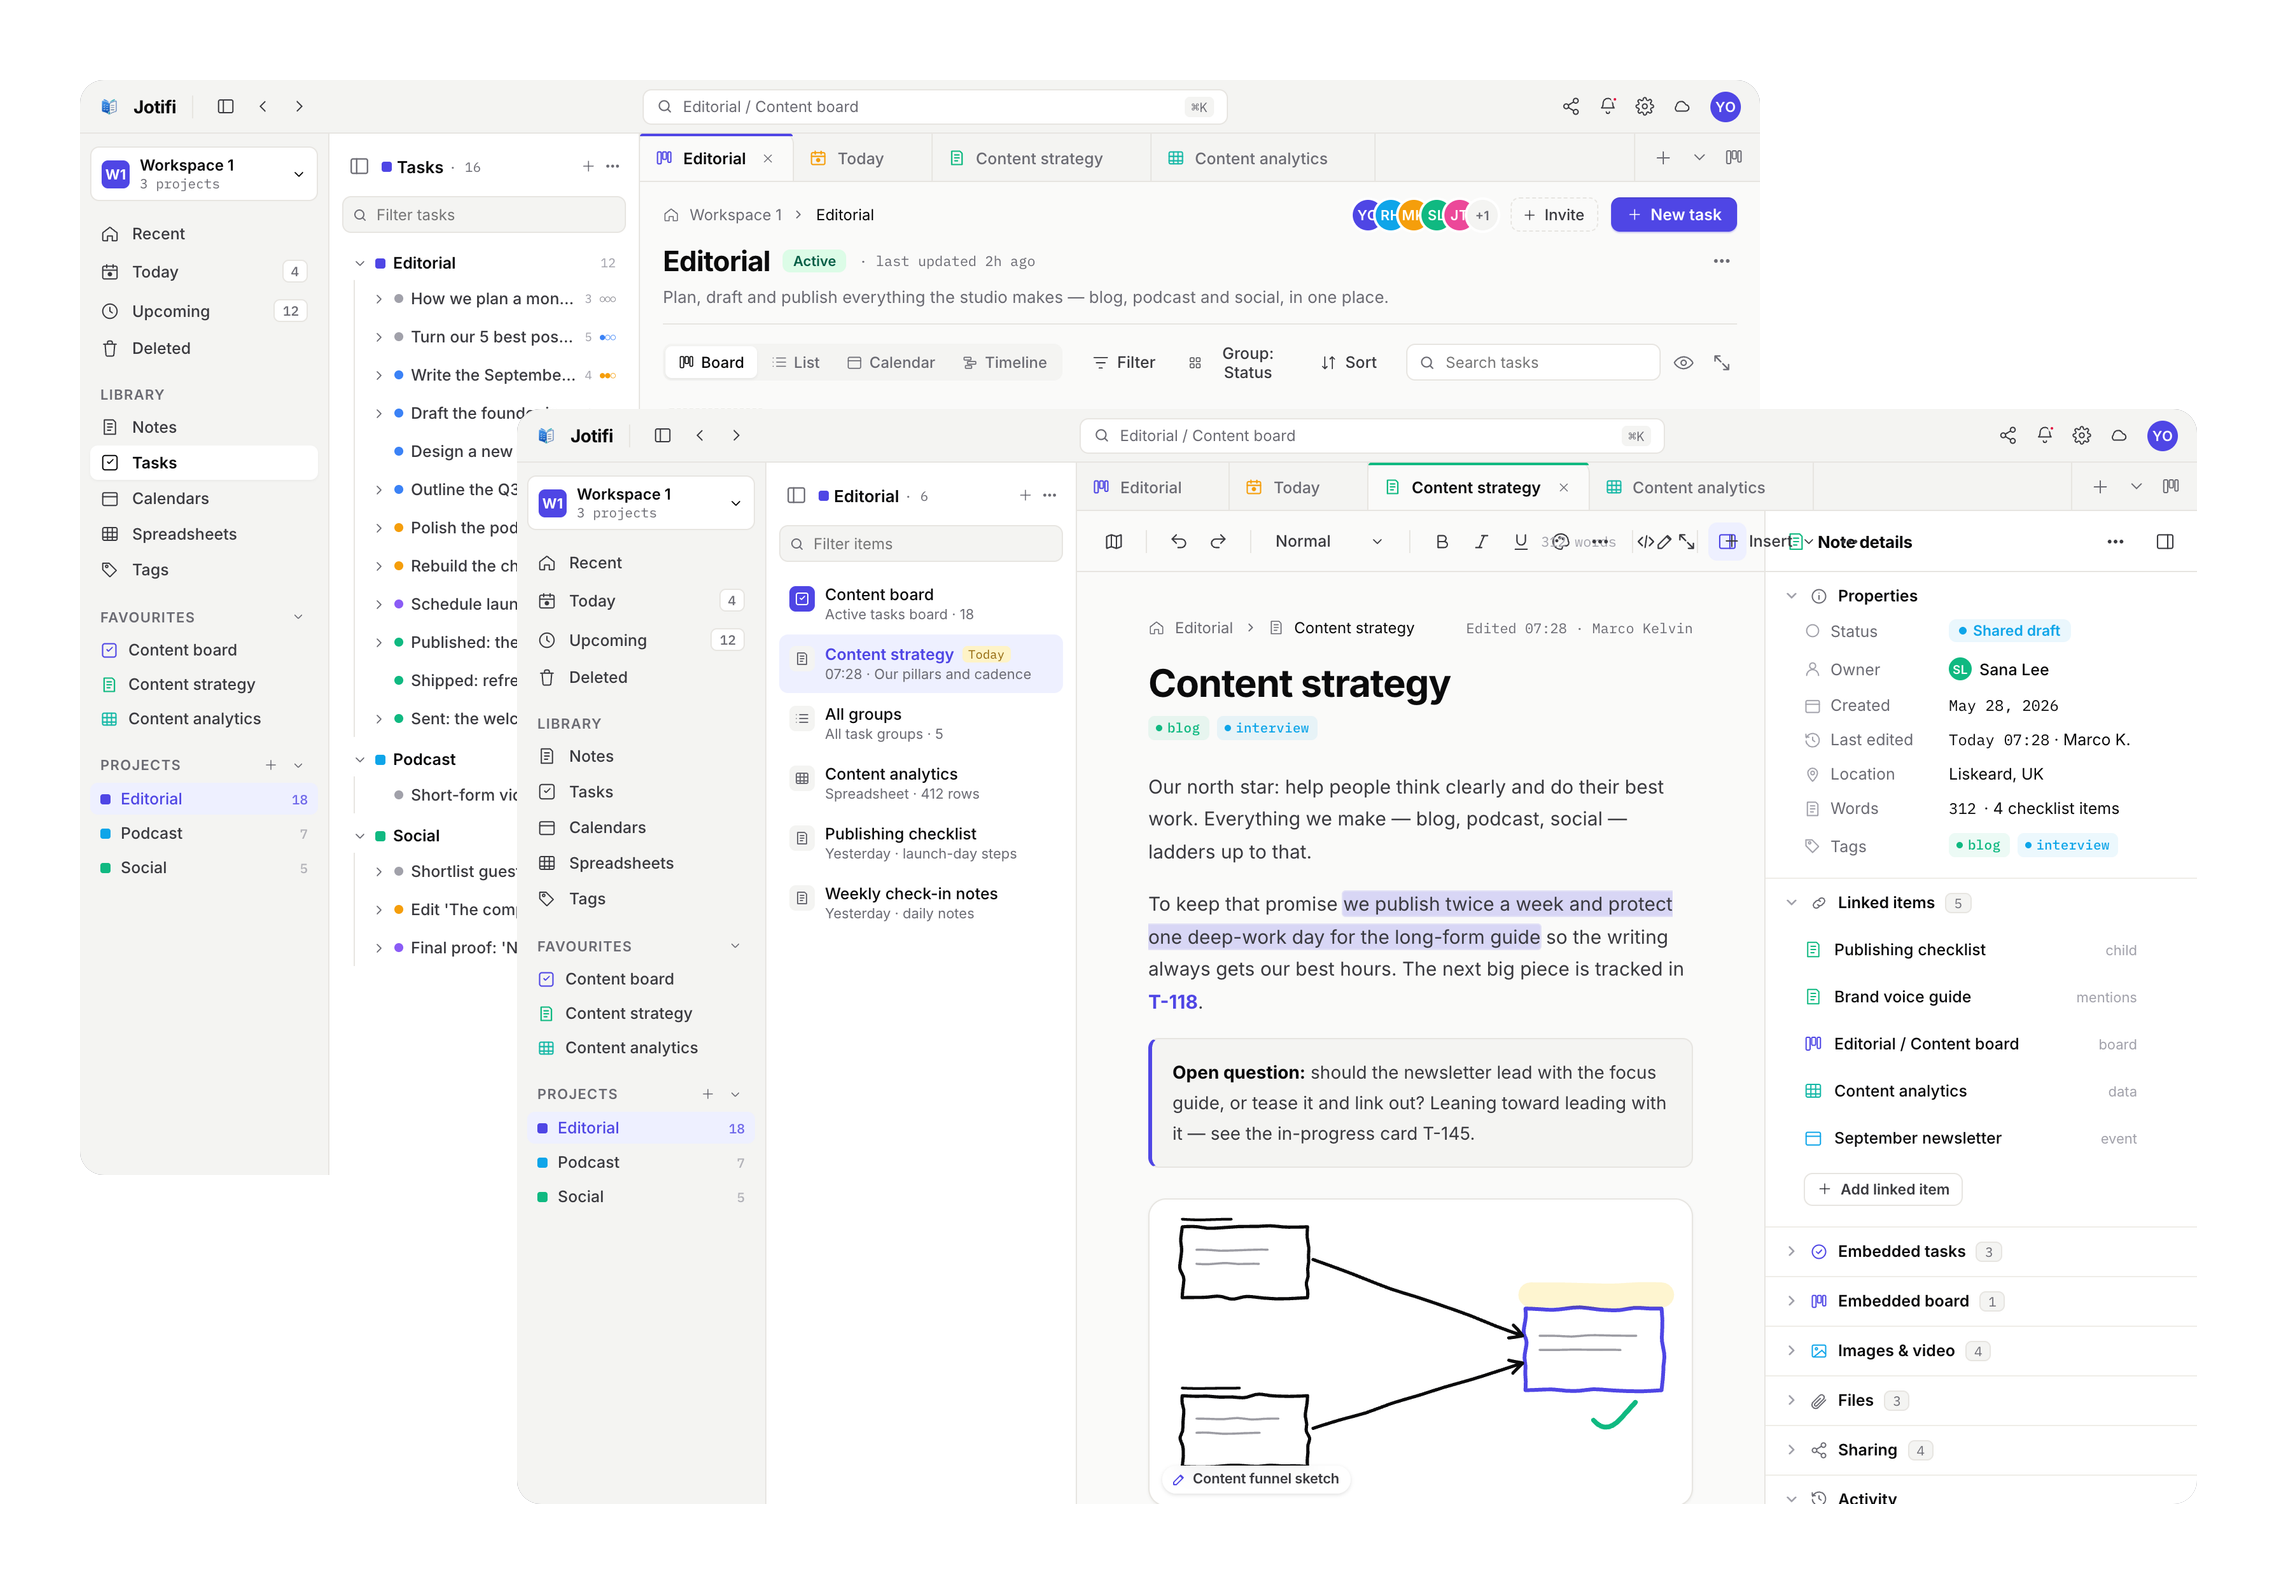
Task: Collapse the Tasks list panel in back window
Action: click(x=359, y=167)
